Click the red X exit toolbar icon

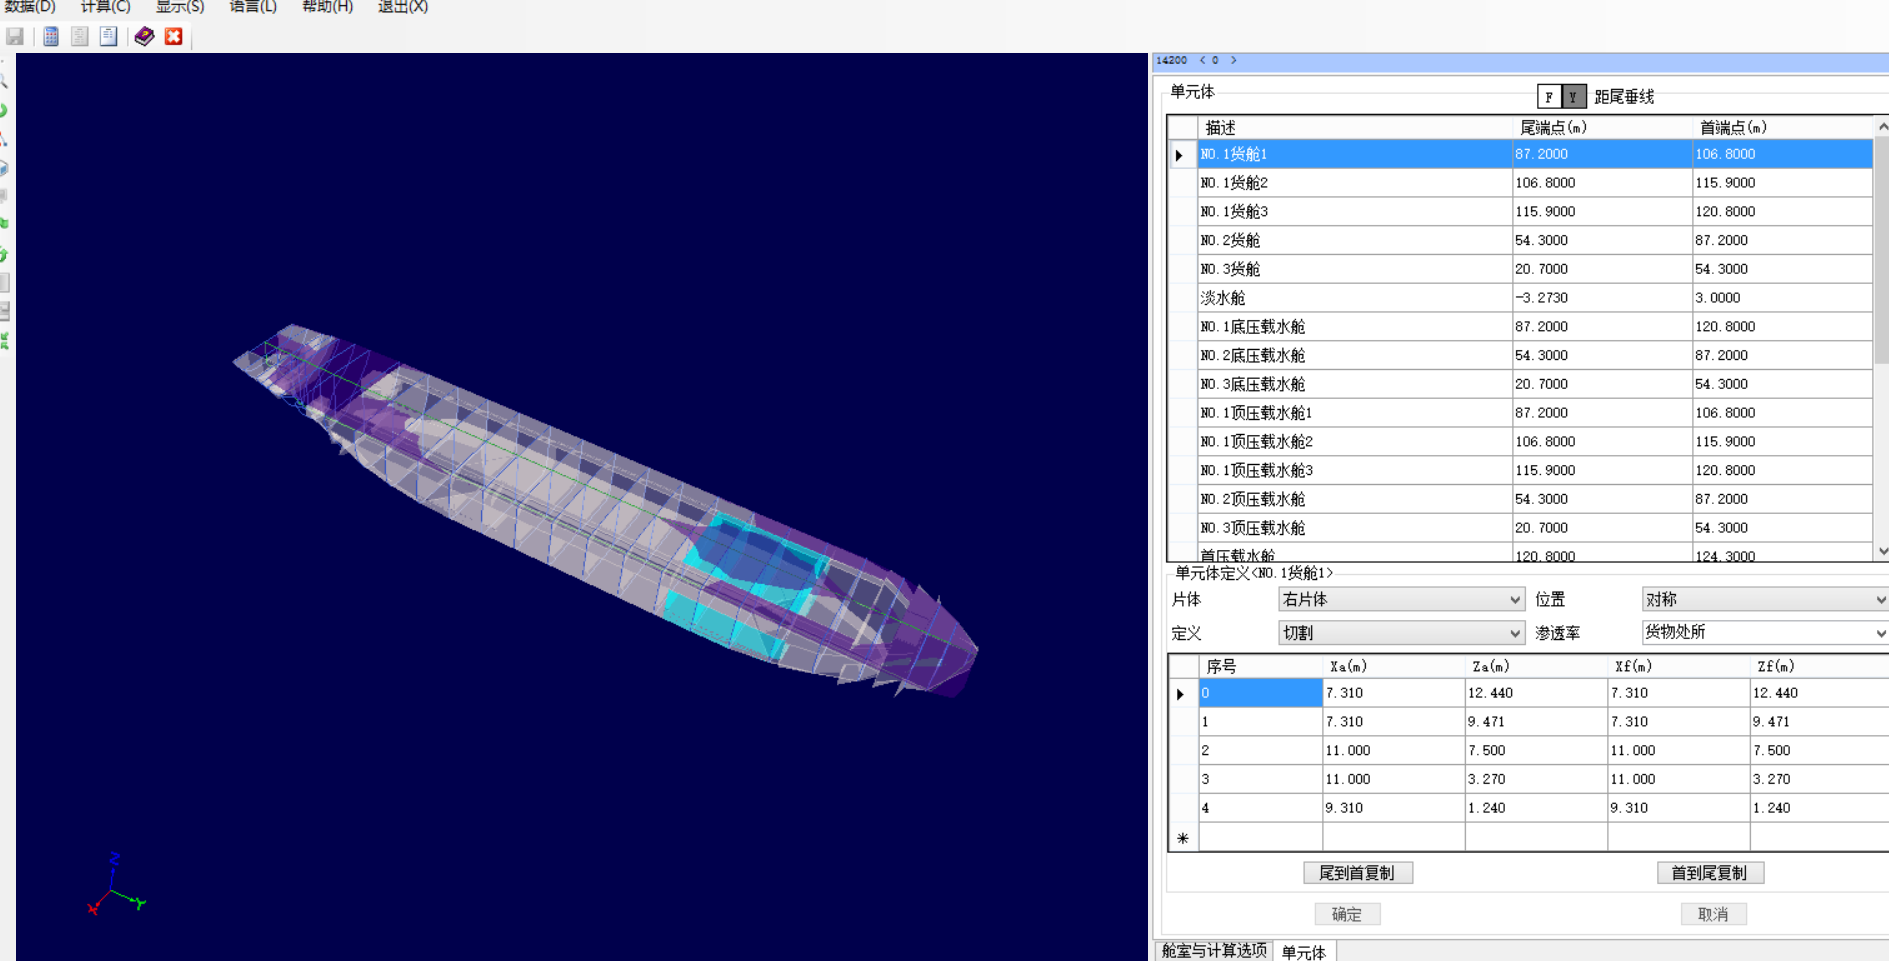click(174, 37)
